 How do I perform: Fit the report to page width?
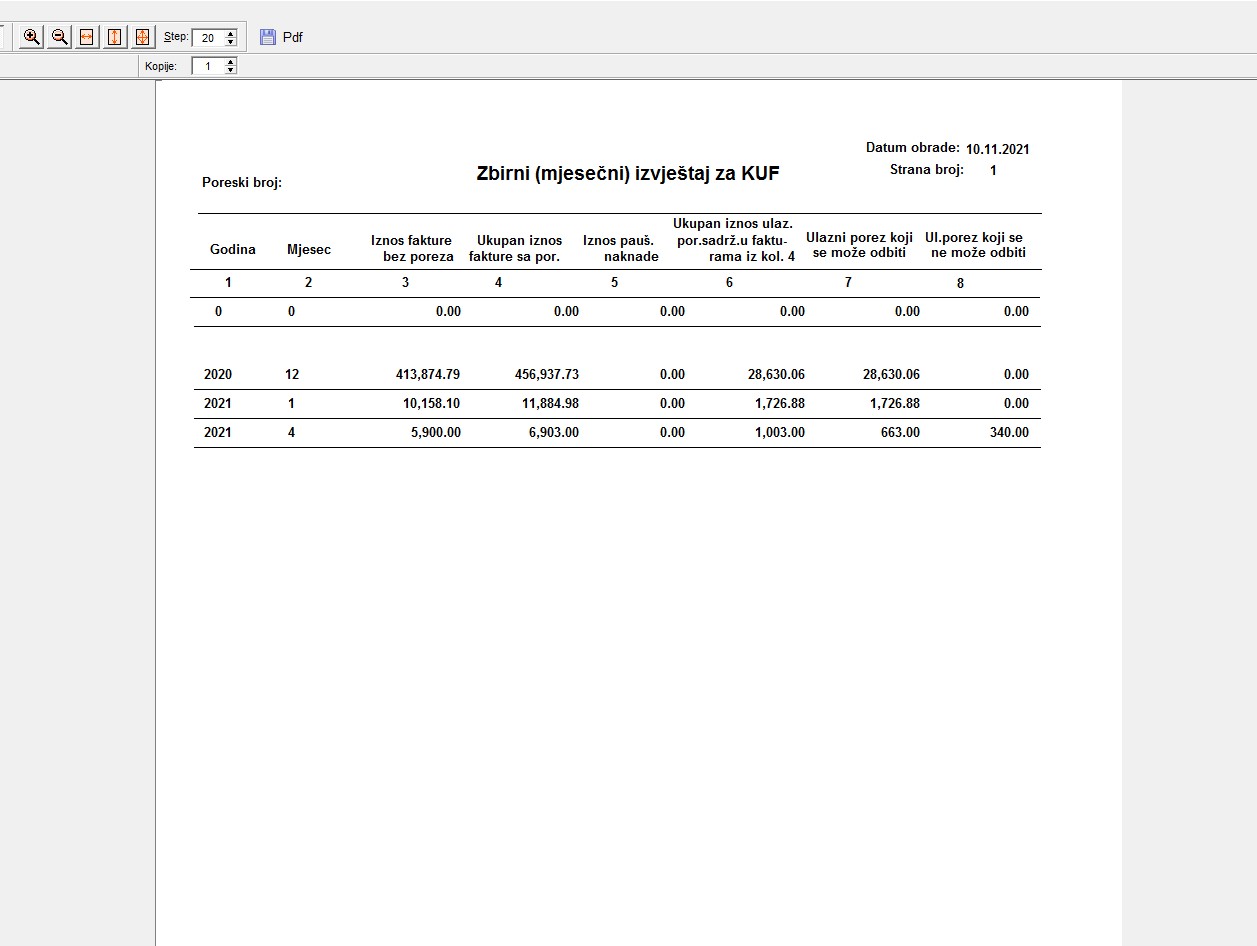(87, 37)
